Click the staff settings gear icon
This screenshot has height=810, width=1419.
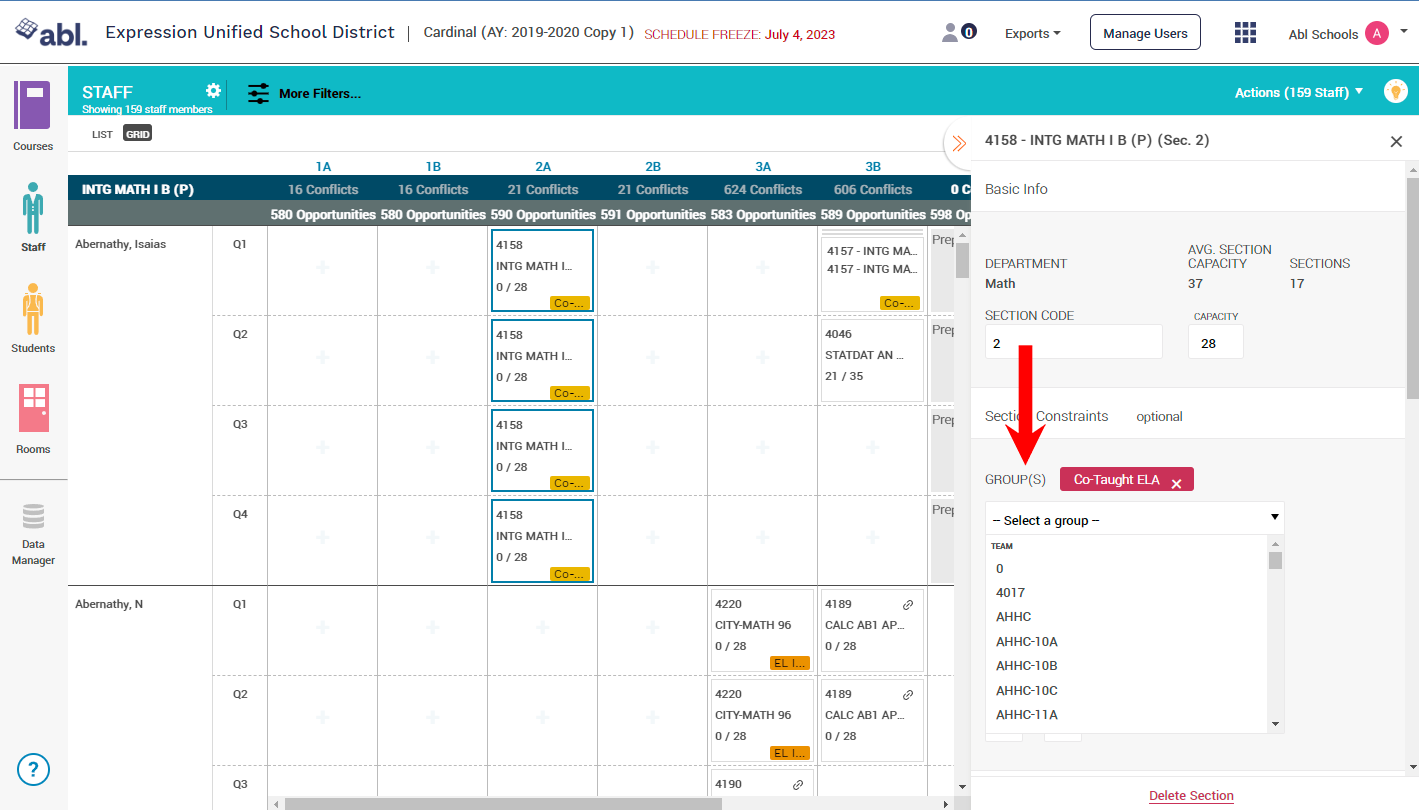213,91
